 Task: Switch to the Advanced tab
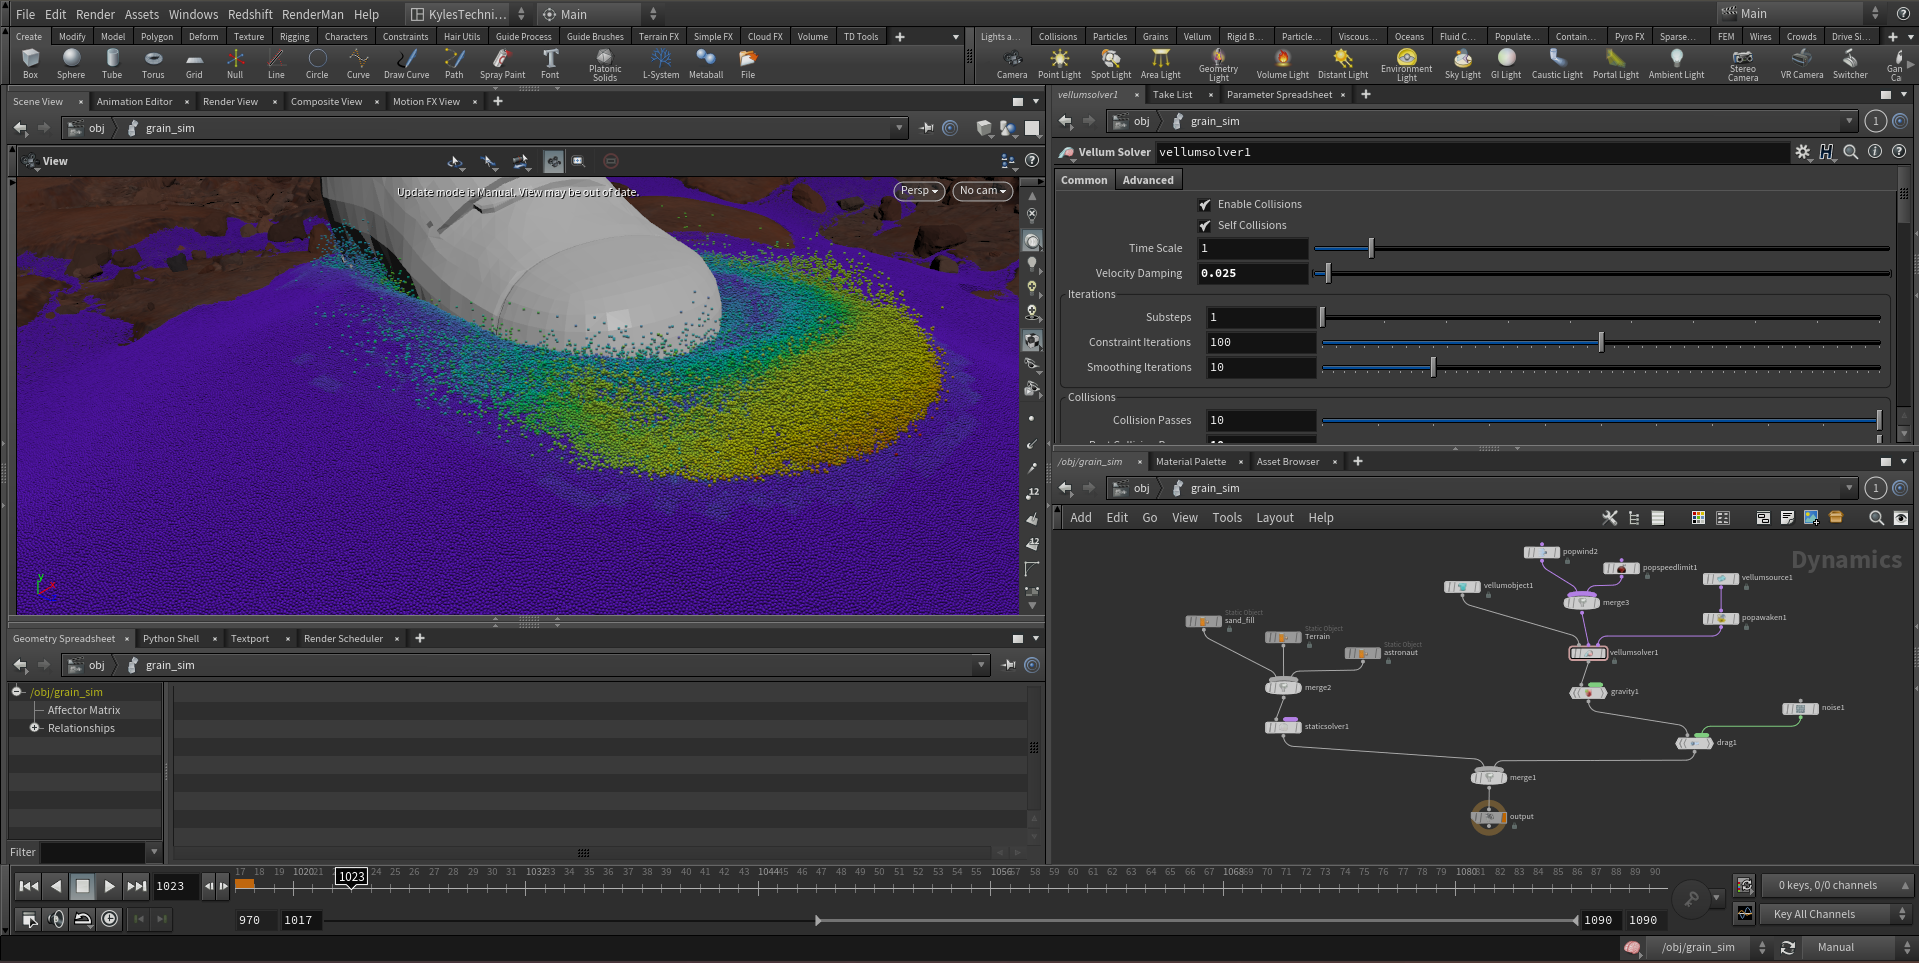[1147, 180]
